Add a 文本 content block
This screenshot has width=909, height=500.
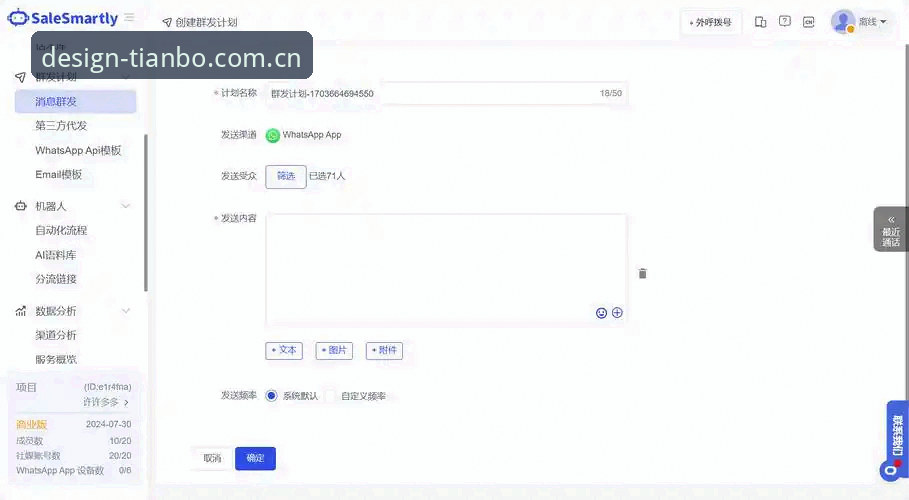click(x=284, y=350)
